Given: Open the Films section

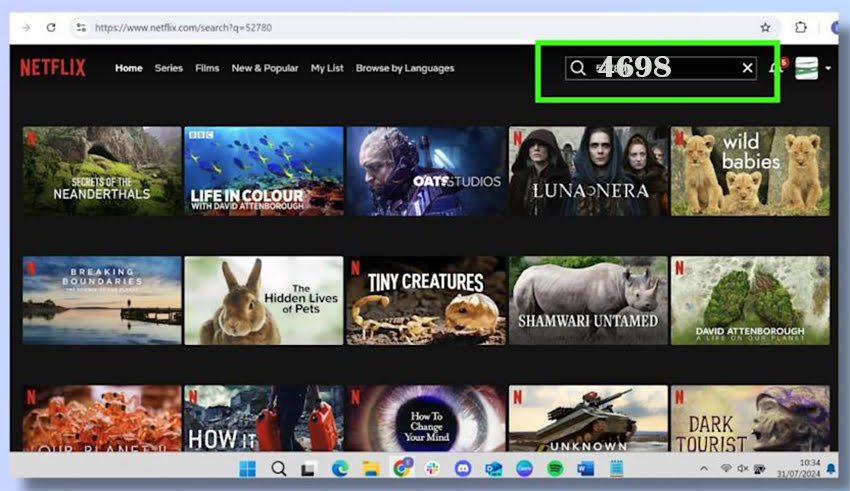Looking at the screenshot, I should pyautogui.click(x=207, y=68).
